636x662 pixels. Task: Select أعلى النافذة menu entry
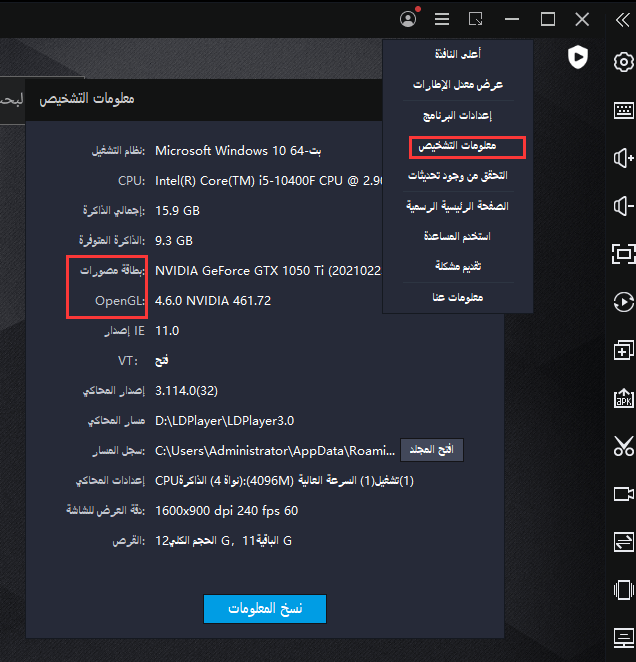pyautogui.click(x=458, y=54)
